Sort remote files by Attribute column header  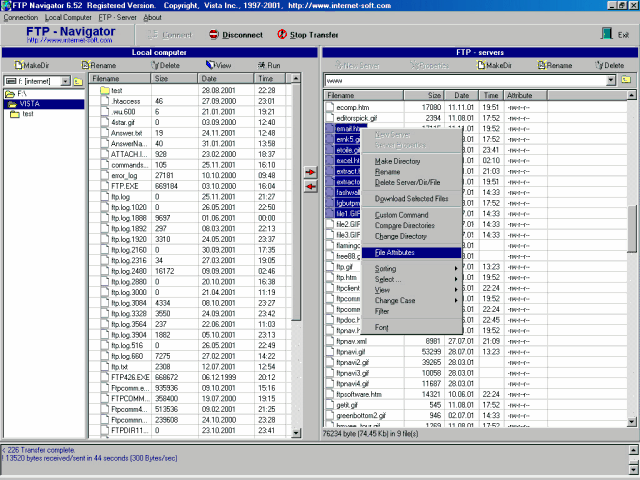click(525, 96)
